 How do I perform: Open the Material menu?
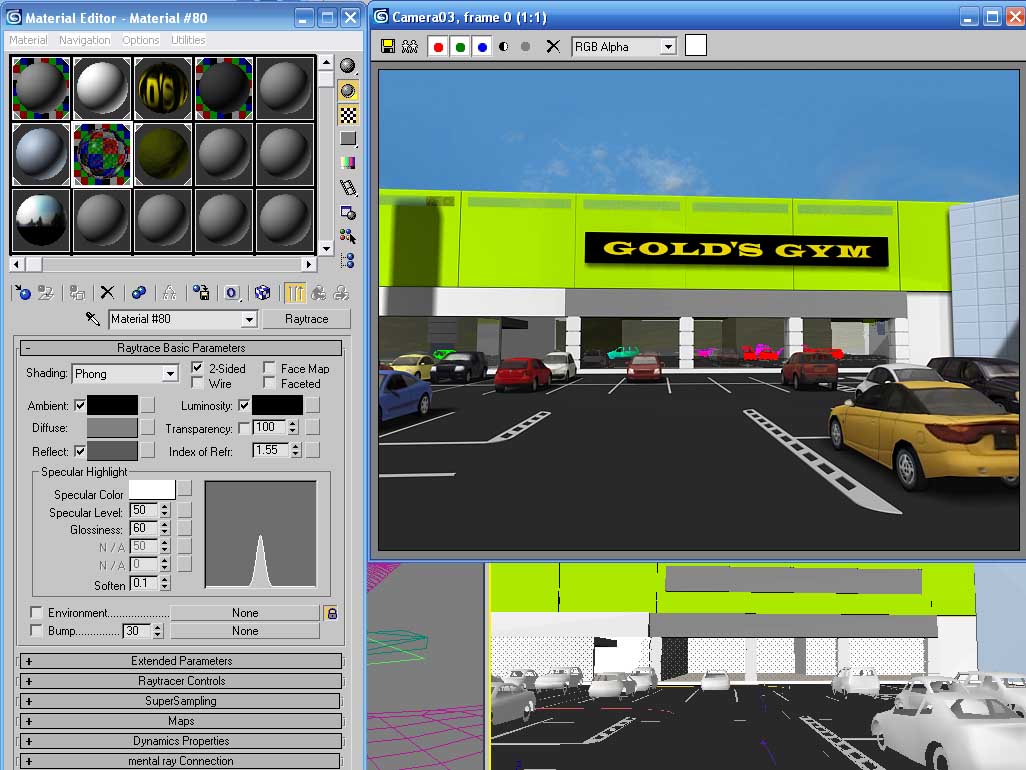pyautogui.click(x=28, y=40)
